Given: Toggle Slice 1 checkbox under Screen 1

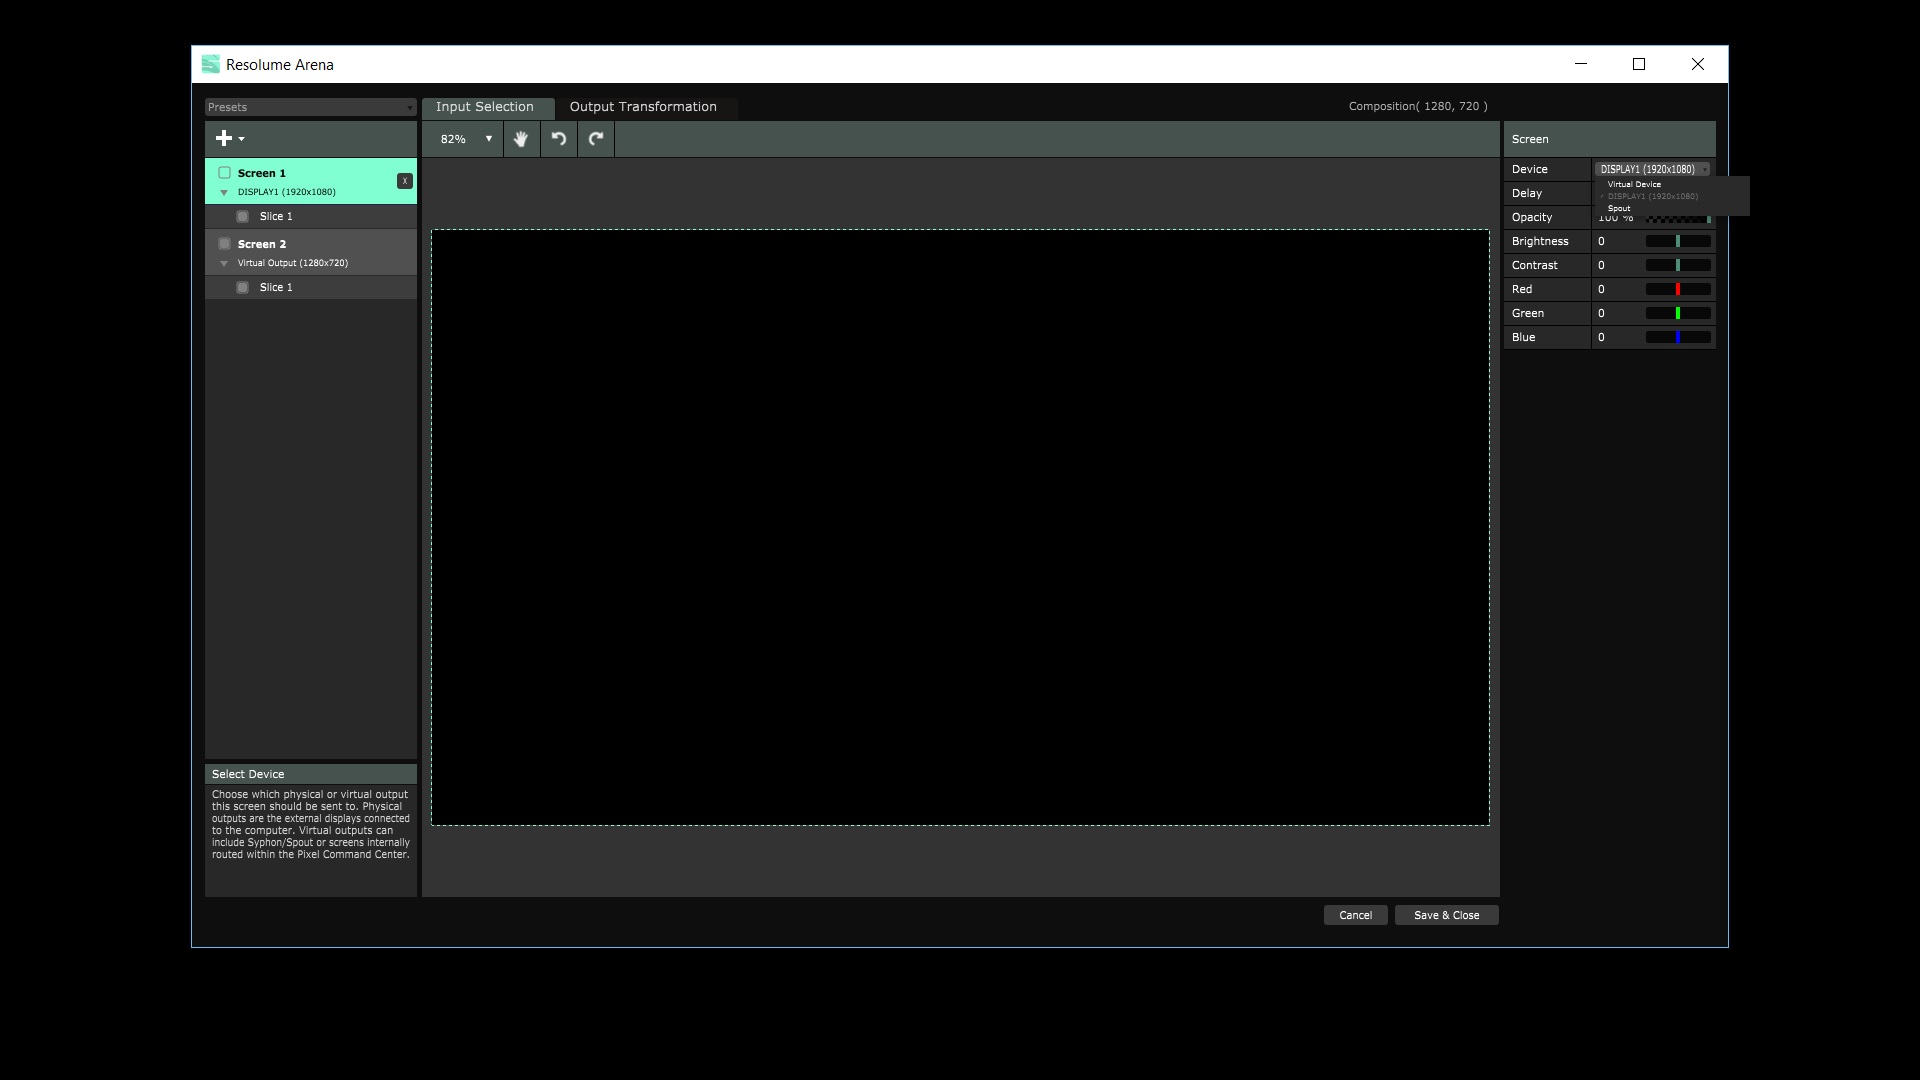Looking at the screenshot, I should pos(242,216).
